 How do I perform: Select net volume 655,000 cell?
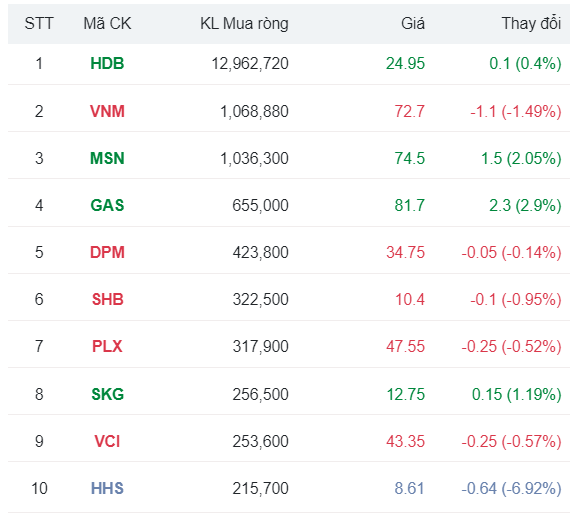[260, 205]
